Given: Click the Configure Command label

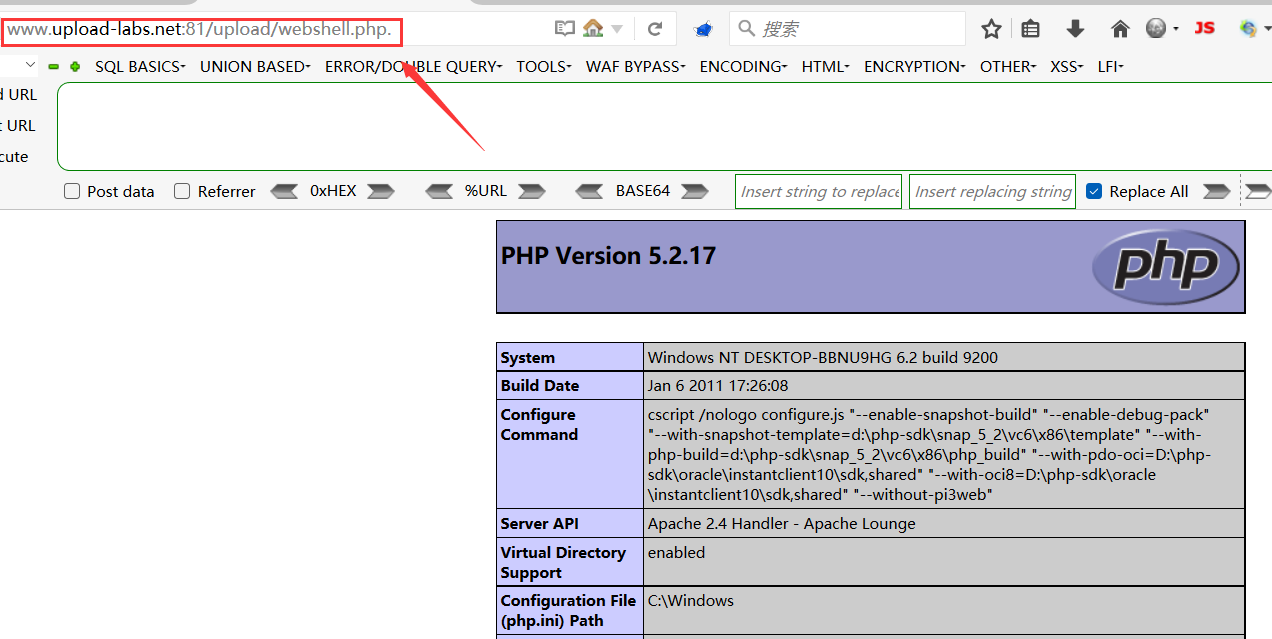Looking at the screenshot, I should point(539,424).
